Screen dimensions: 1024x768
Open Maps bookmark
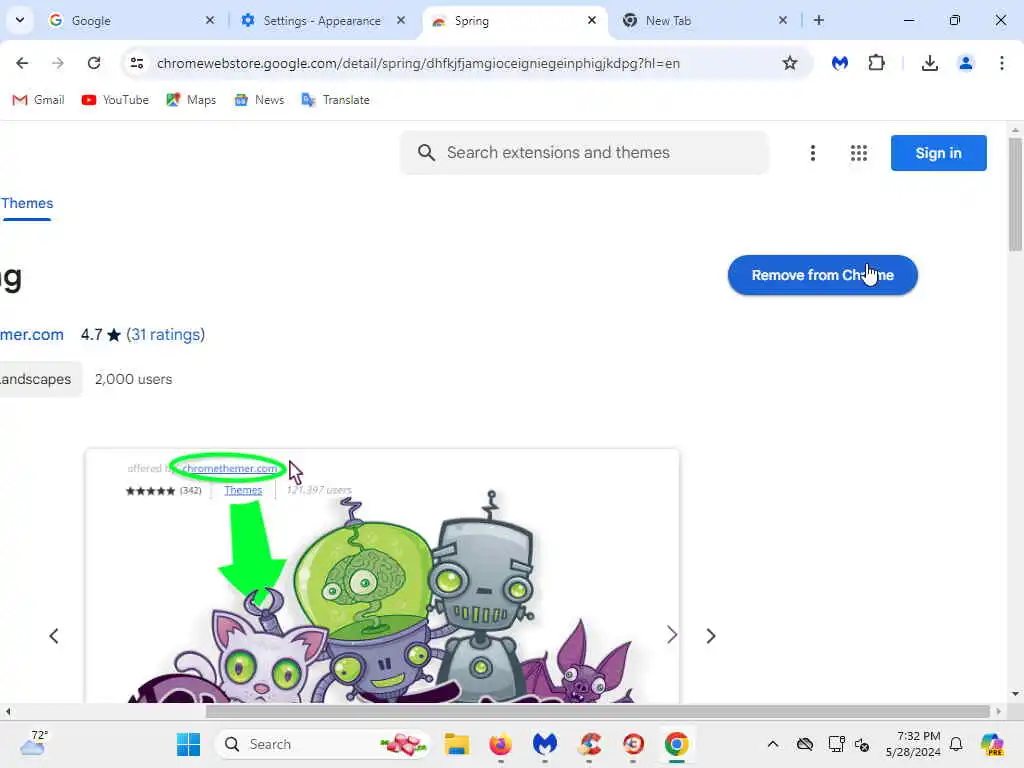(191, 100)
